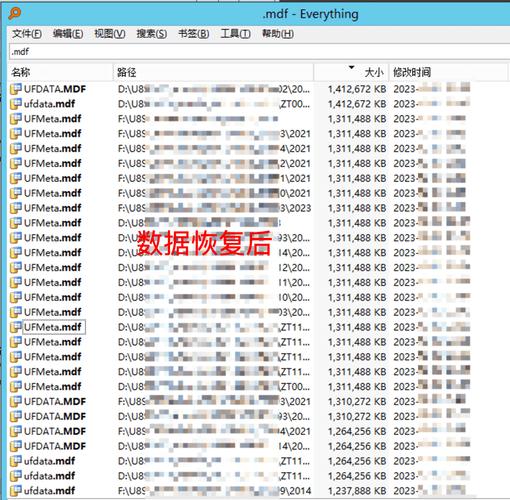
Task: Open the 工具(T) menu
Action: point(236,34)
